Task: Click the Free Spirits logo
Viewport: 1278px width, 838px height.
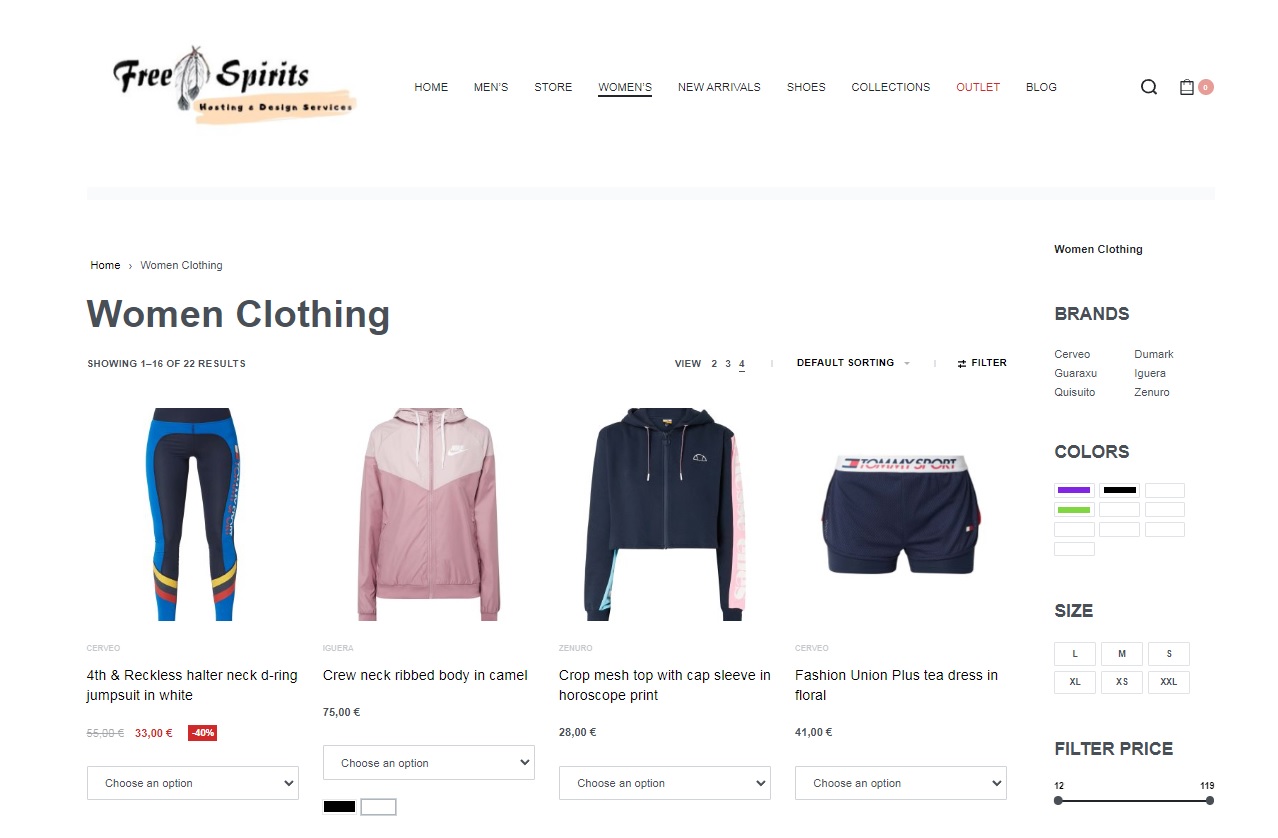Action: click(x=234, y=85)
